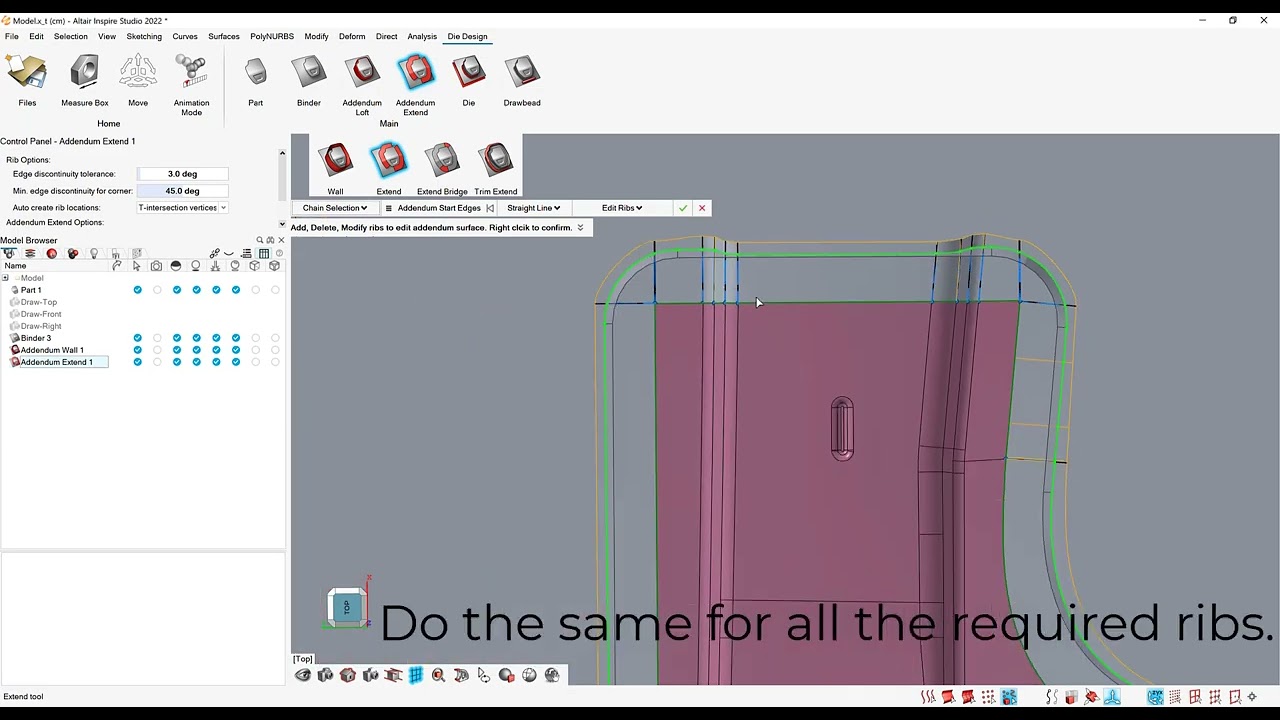Screen dimensions: 1280x720
Task: Toggle the column view icon in Model Browser
Action: [x=264, y=253]
